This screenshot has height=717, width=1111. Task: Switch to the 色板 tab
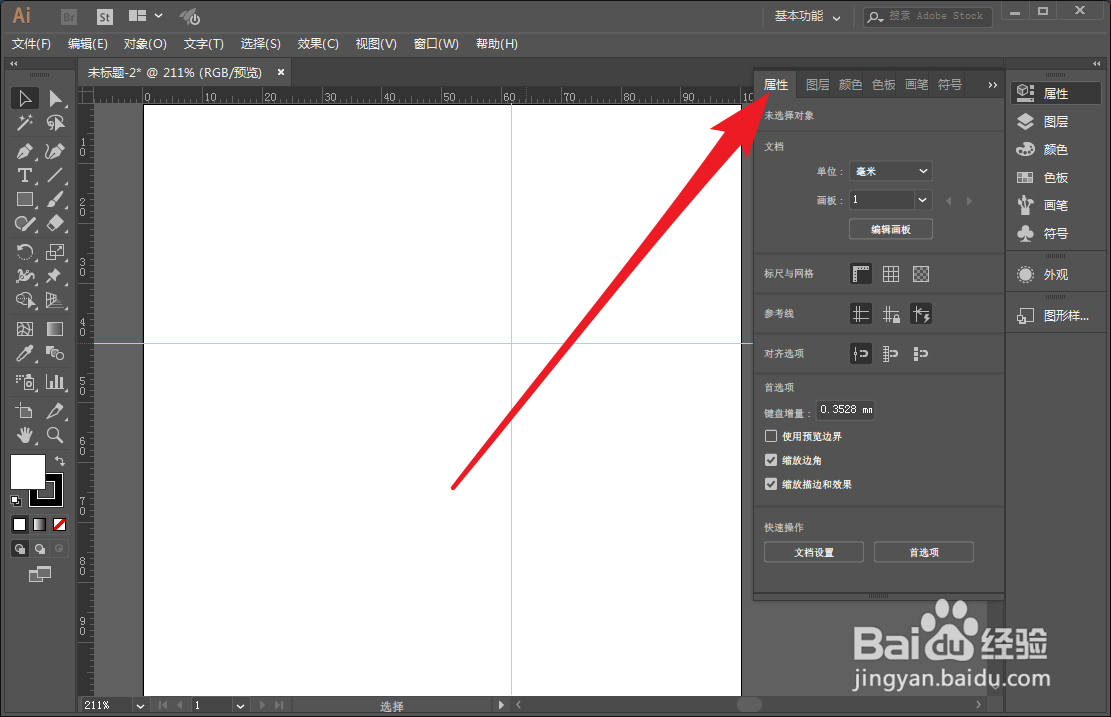coord(884,85)
